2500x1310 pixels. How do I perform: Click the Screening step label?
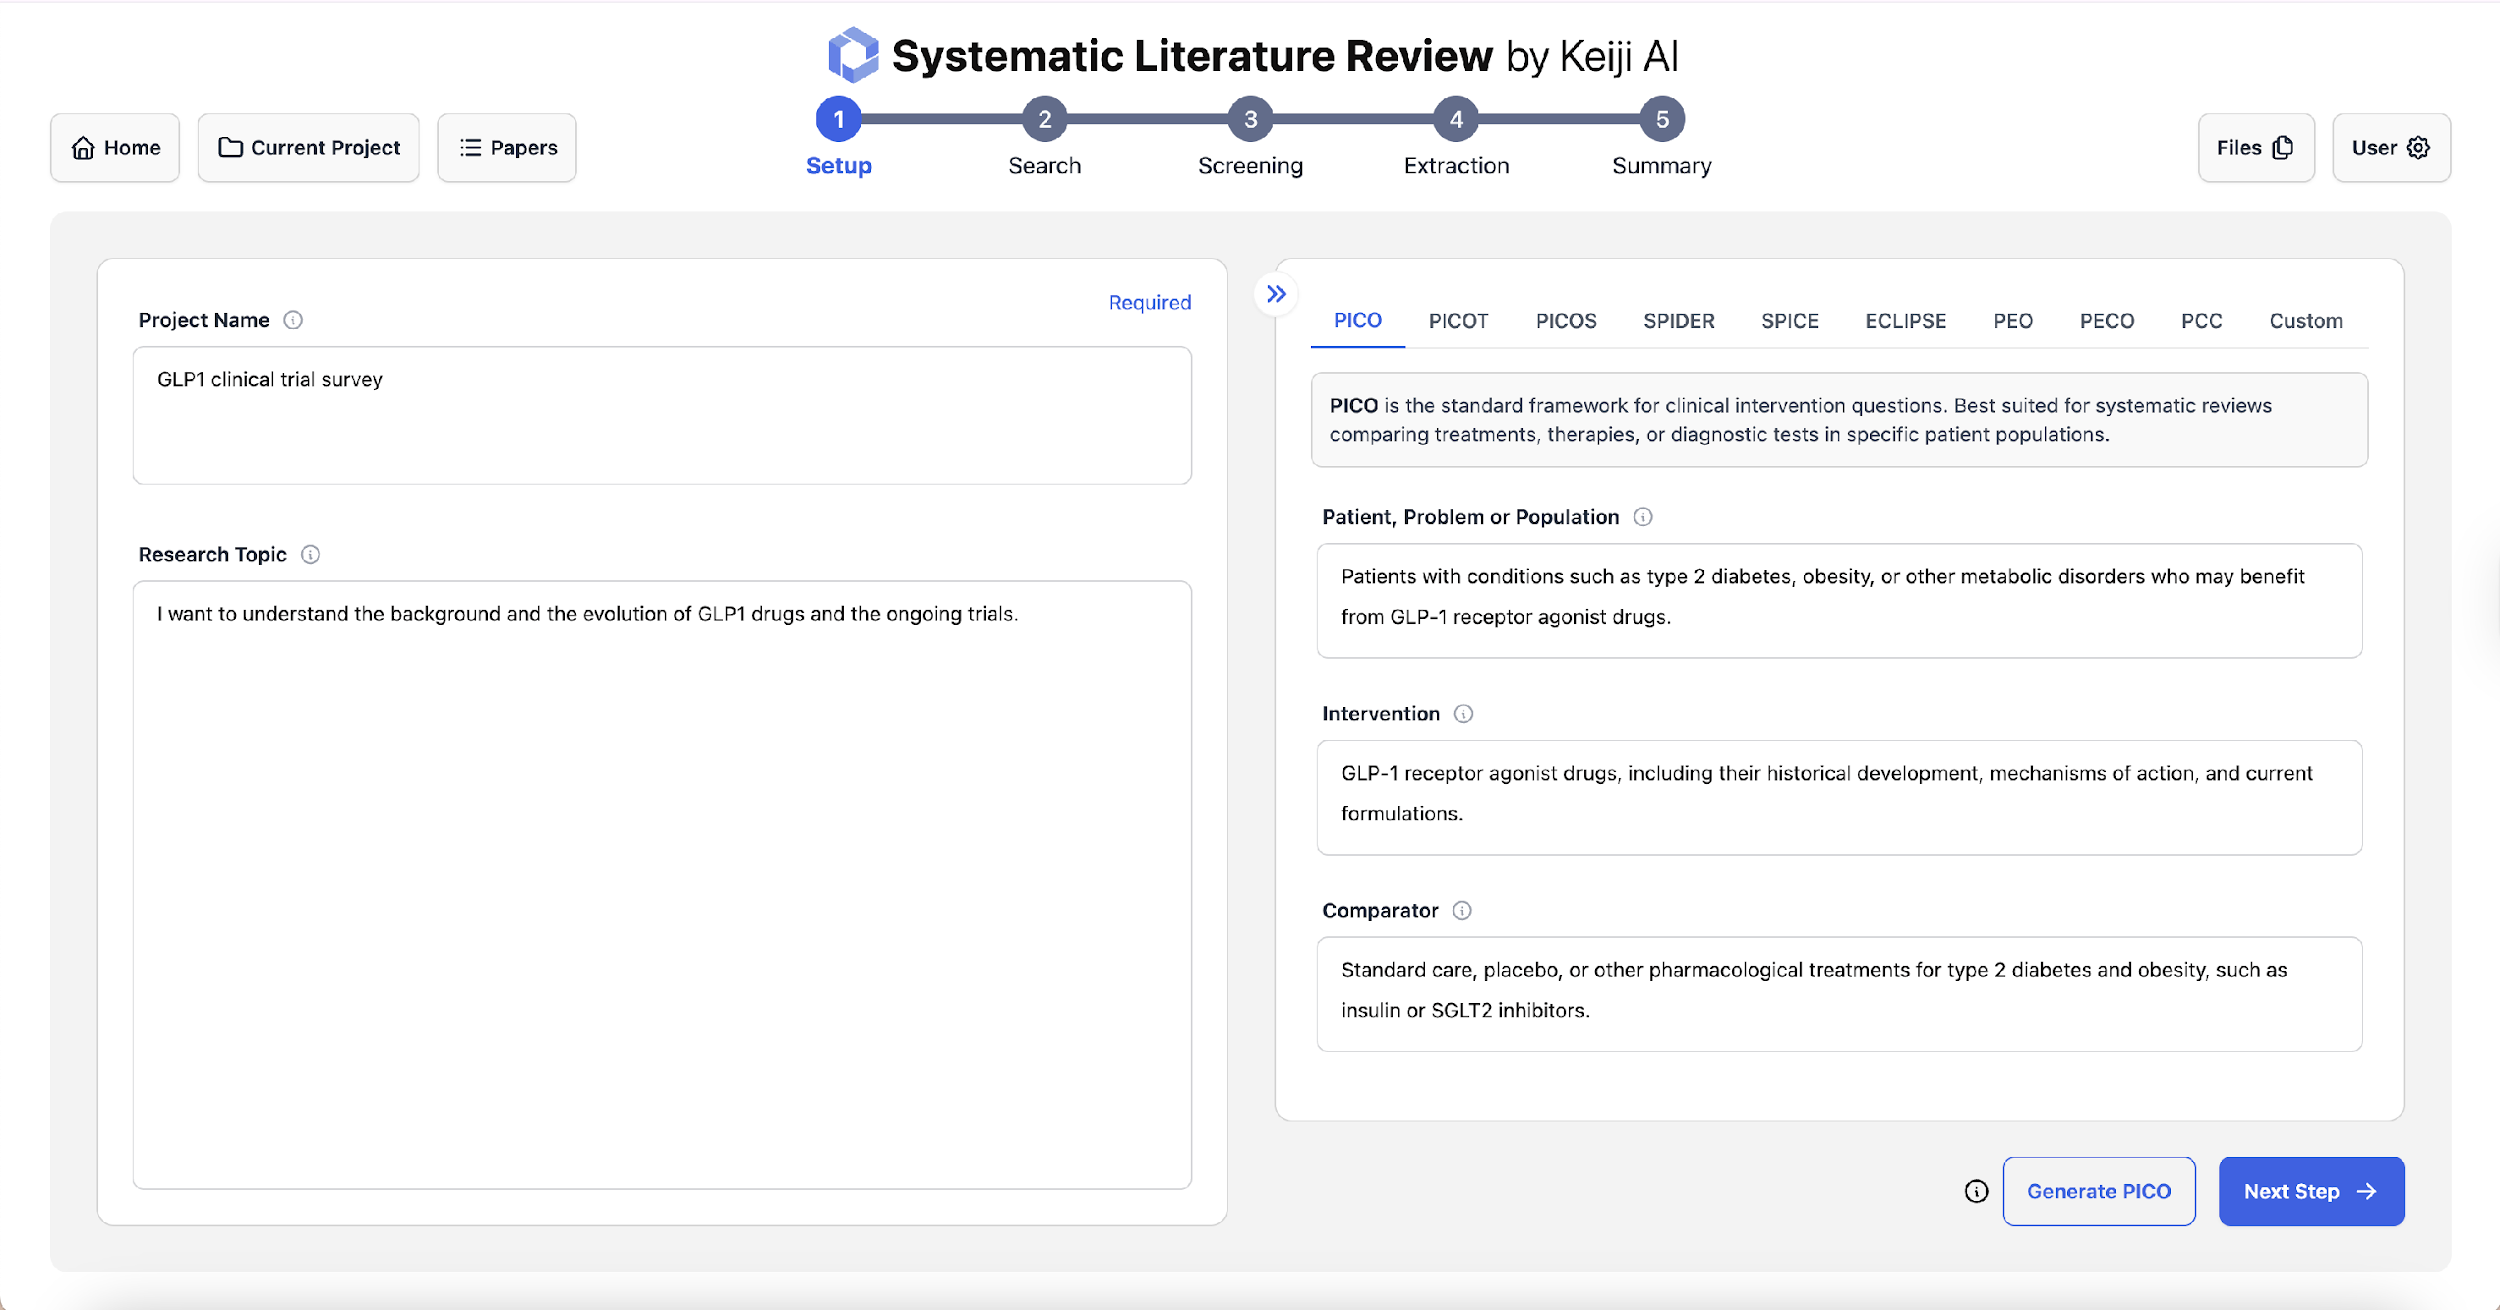(1251, 166)
